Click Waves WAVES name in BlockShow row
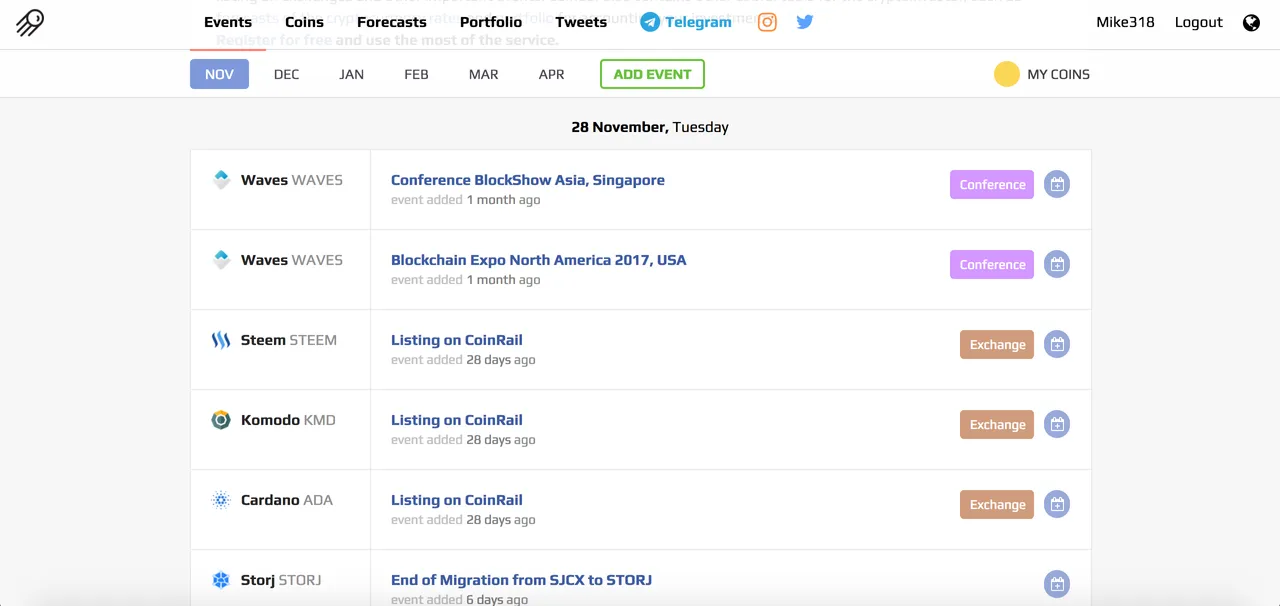 [x=291, y=180]
